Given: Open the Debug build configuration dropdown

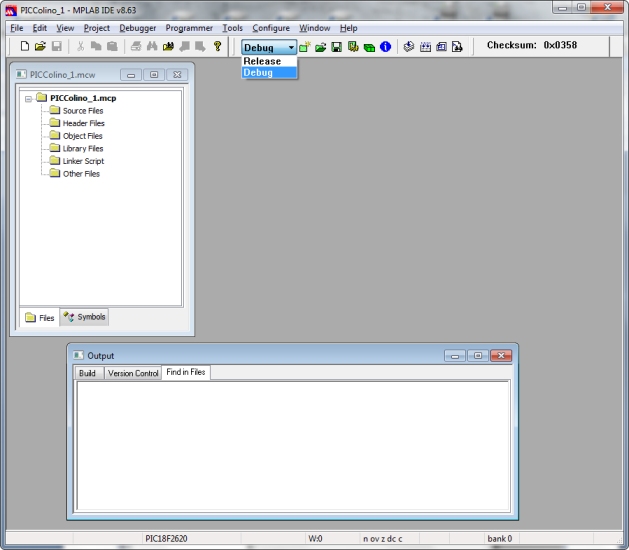Looking at the screenshot, I should (269, 47).
